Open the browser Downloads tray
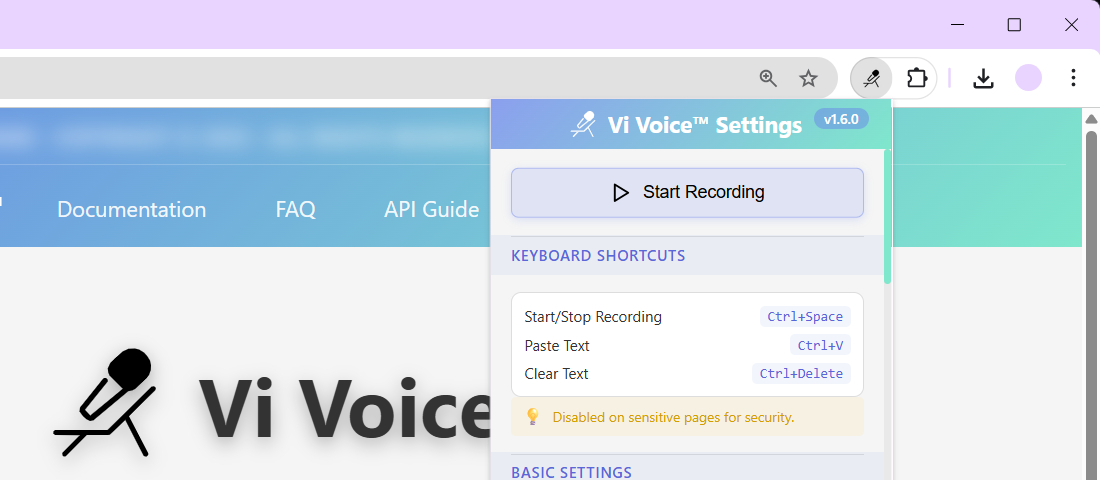This screenshot has height=480, width=1100. click(983, 78)
